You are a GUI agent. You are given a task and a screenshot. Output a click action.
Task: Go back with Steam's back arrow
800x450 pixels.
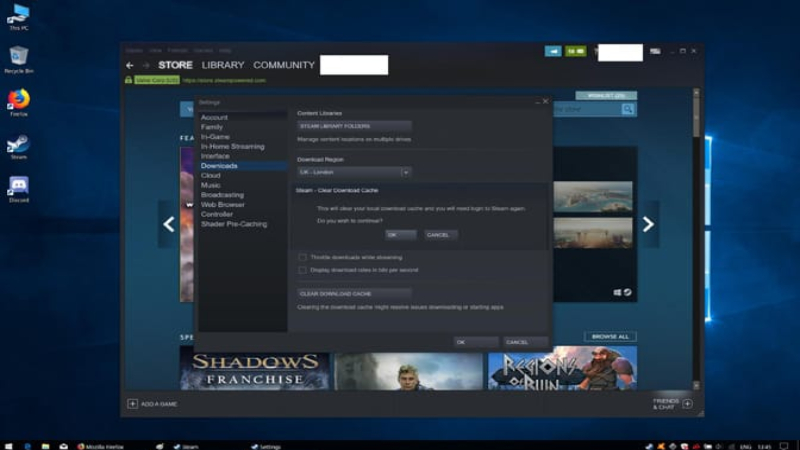130,65
